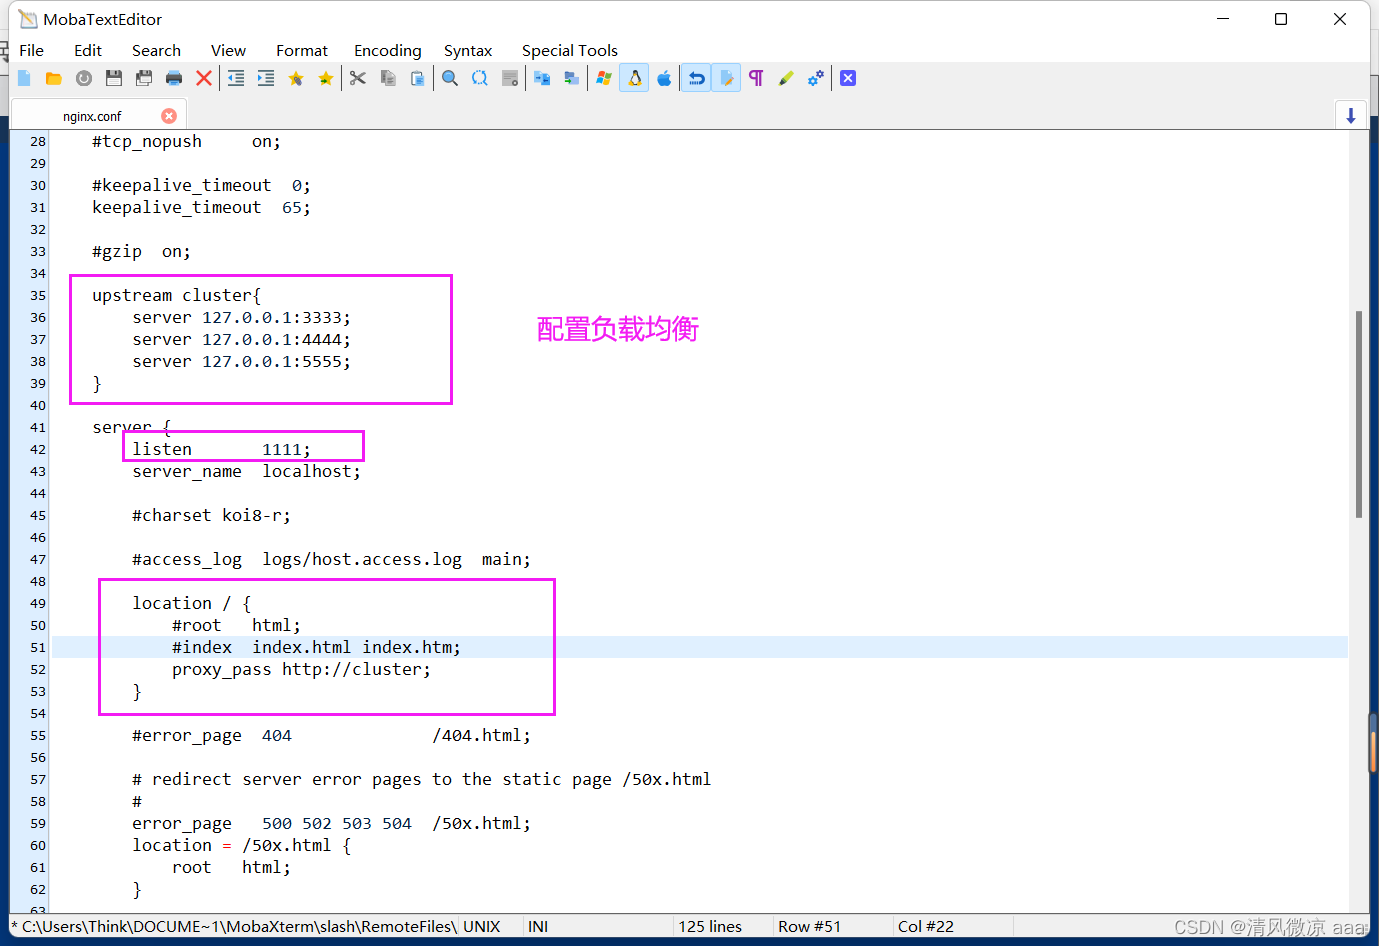Screen dimensions: 1379x946
Task: Reload the current file from disk
Action: 84,78
